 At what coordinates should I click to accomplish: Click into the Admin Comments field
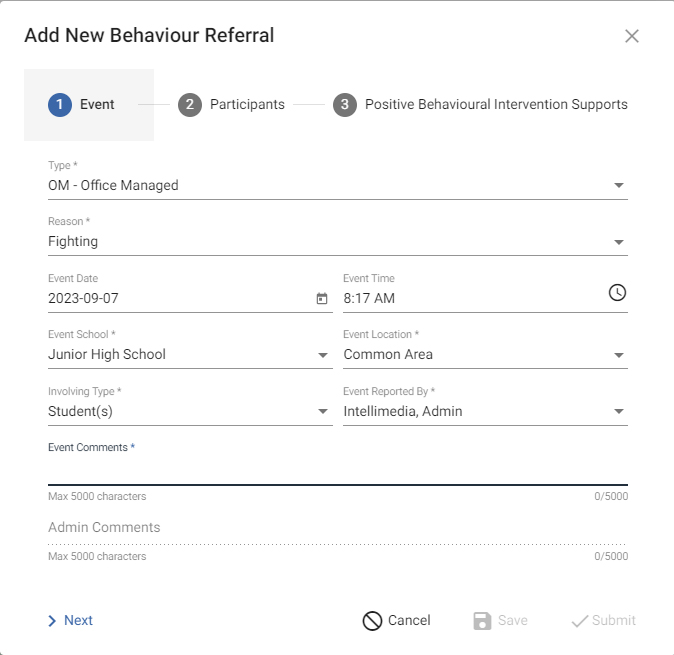point(337,528)
